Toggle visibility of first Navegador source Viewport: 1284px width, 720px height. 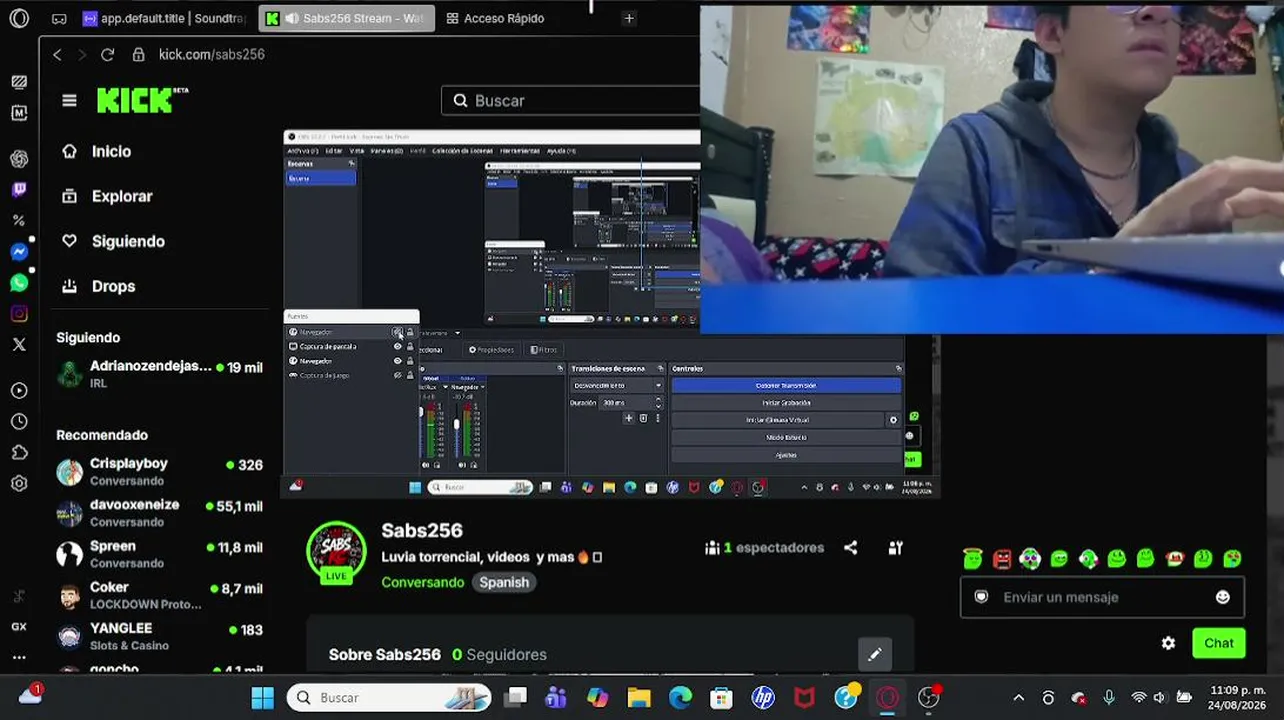pos(397,332)
